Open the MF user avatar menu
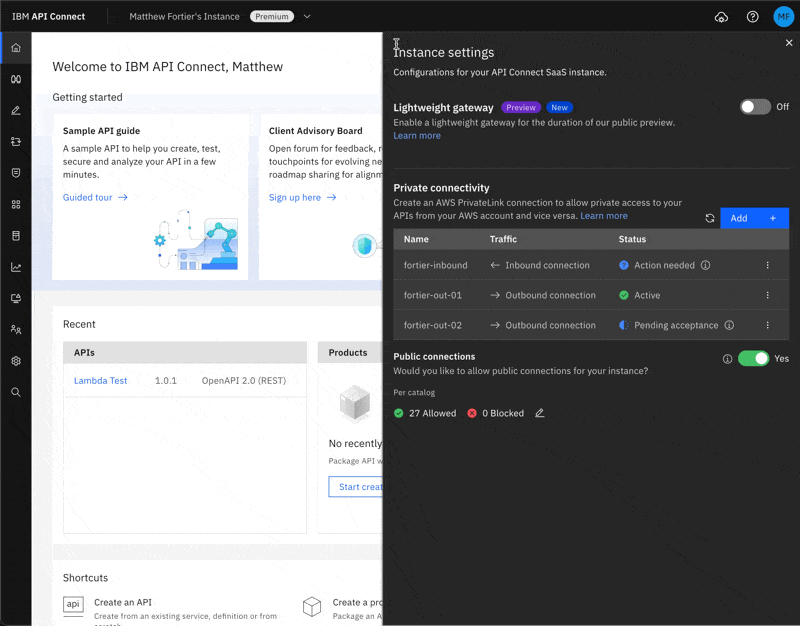Viewport: 800px width, 626px height. 783,17
